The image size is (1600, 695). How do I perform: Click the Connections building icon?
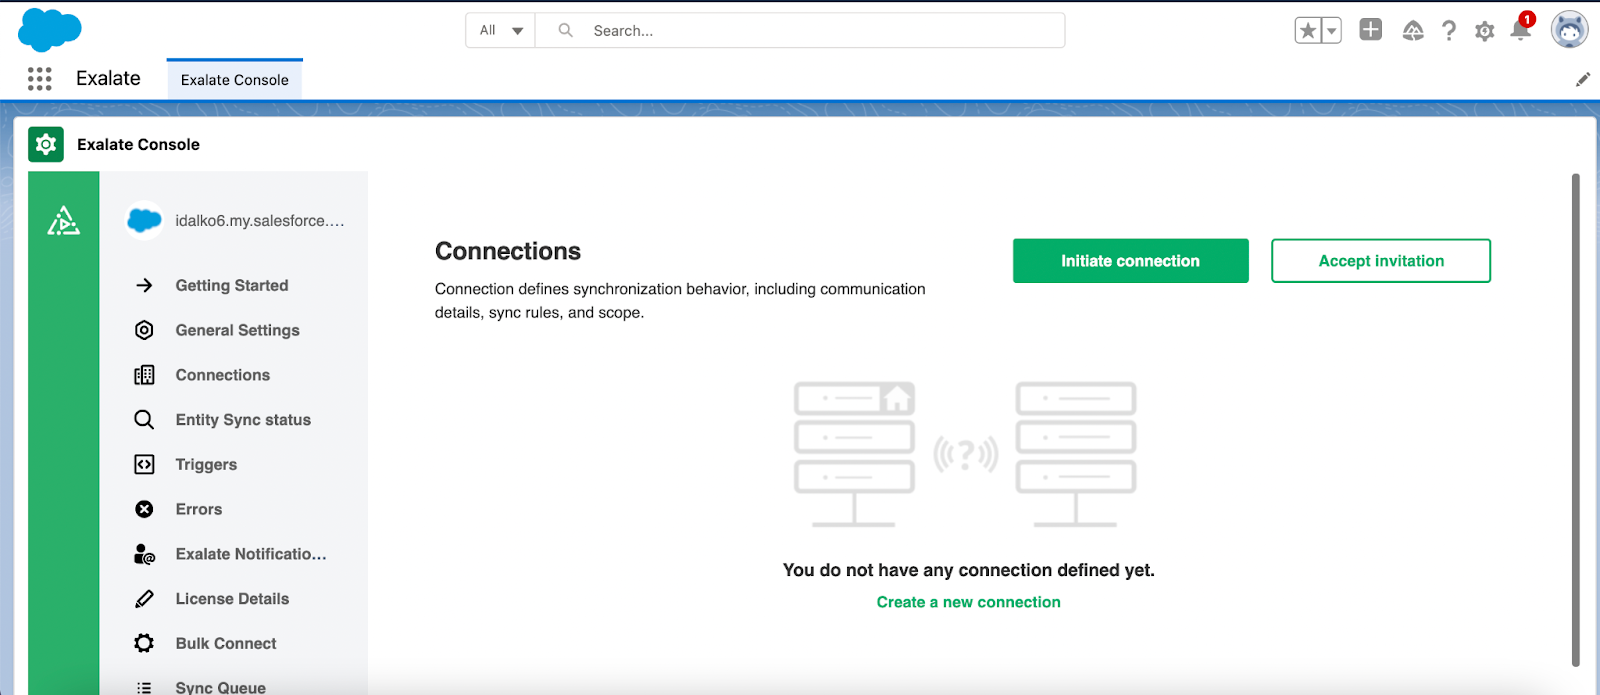(144, 375)
